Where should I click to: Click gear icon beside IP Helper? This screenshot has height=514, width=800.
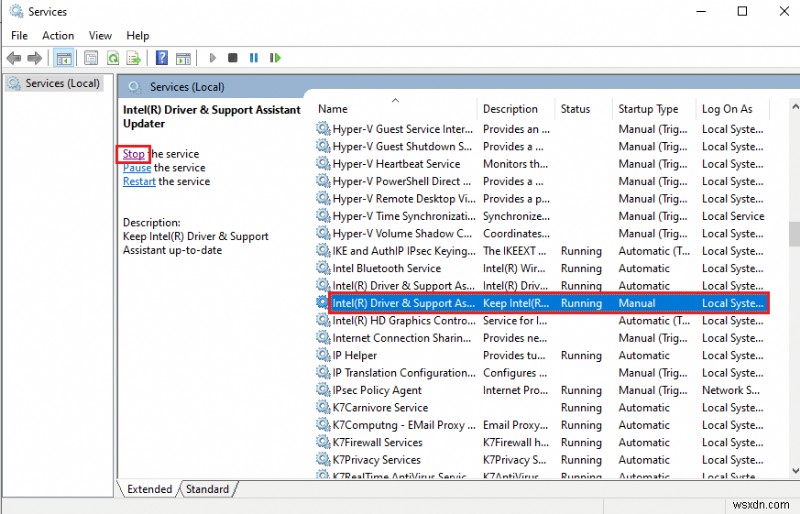click(x=323, y=355)
